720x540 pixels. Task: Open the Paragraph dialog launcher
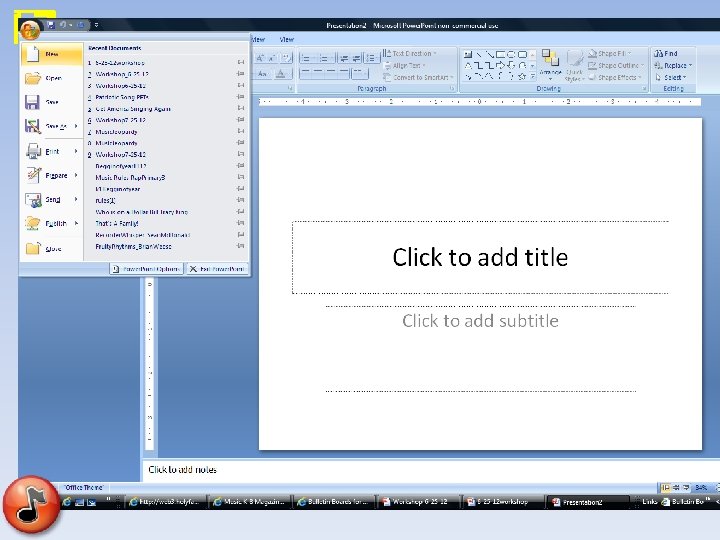pos(452,88)
